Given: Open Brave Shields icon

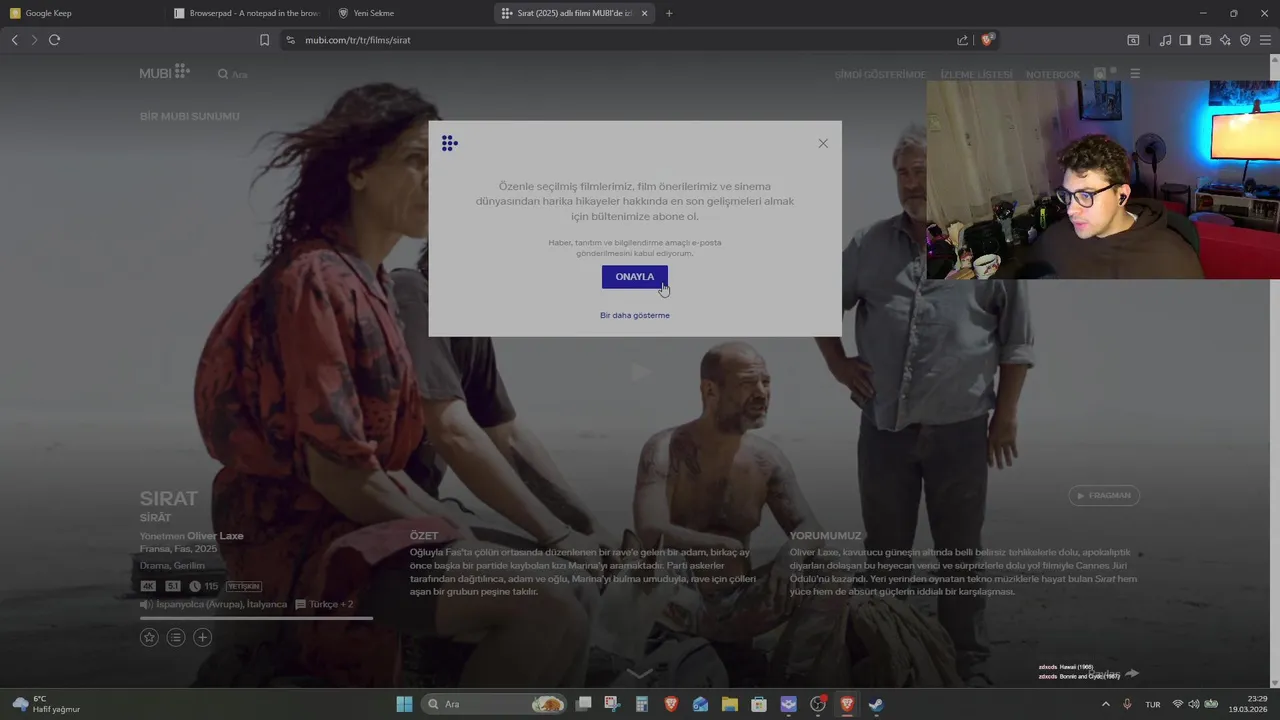Looking at the screenshot, I should coord(987,40).
